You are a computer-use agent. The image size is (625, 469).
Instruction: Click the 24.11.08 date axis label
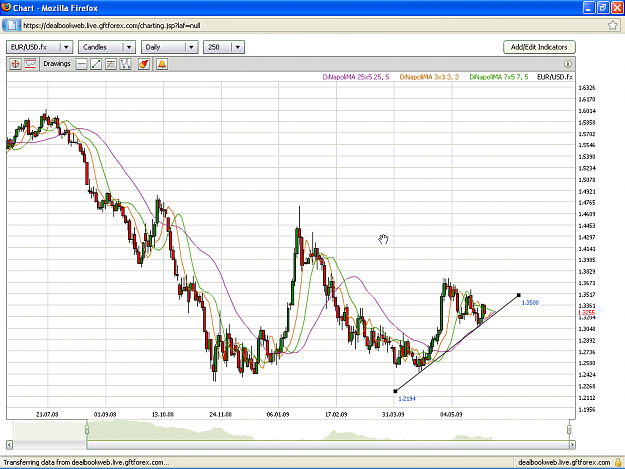click(x=220, y=414)
